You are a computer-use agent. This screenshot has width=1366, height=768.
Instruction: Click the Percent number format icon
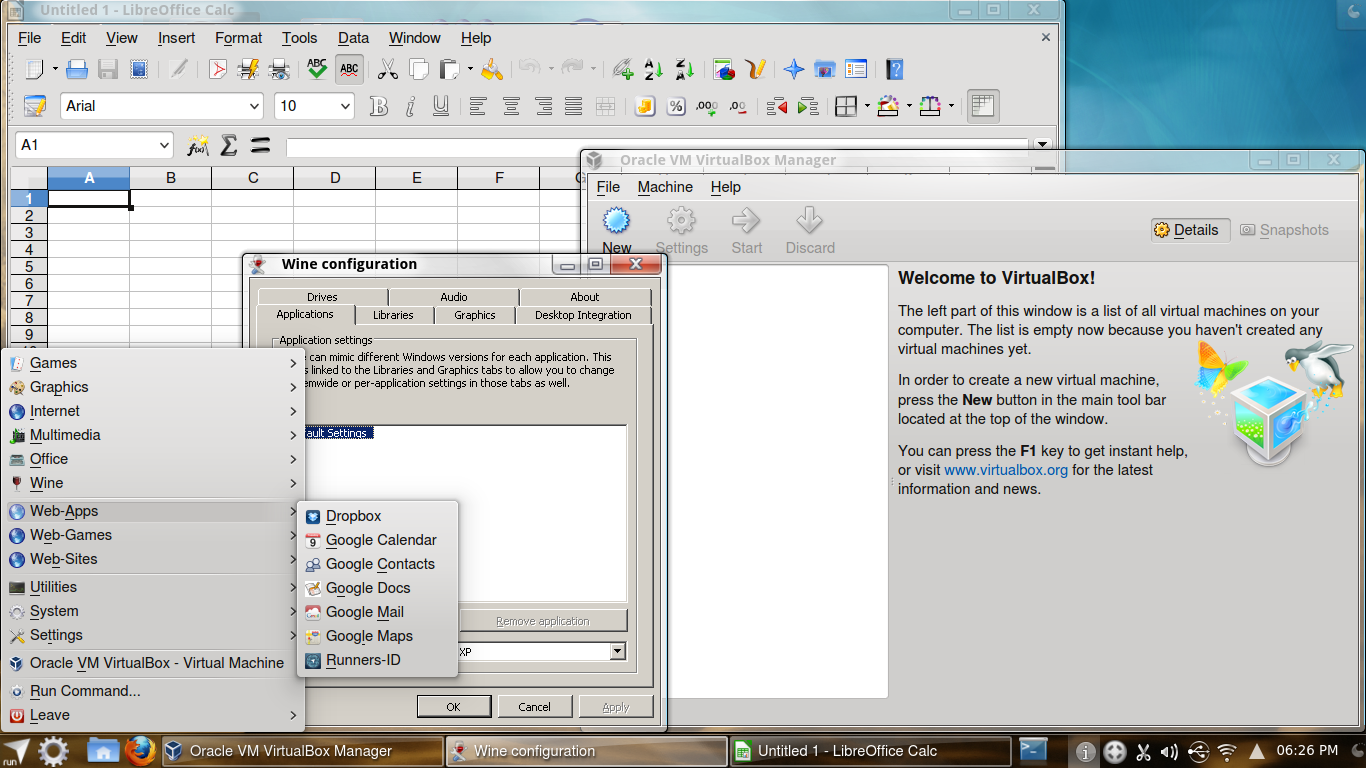[676, 106]
